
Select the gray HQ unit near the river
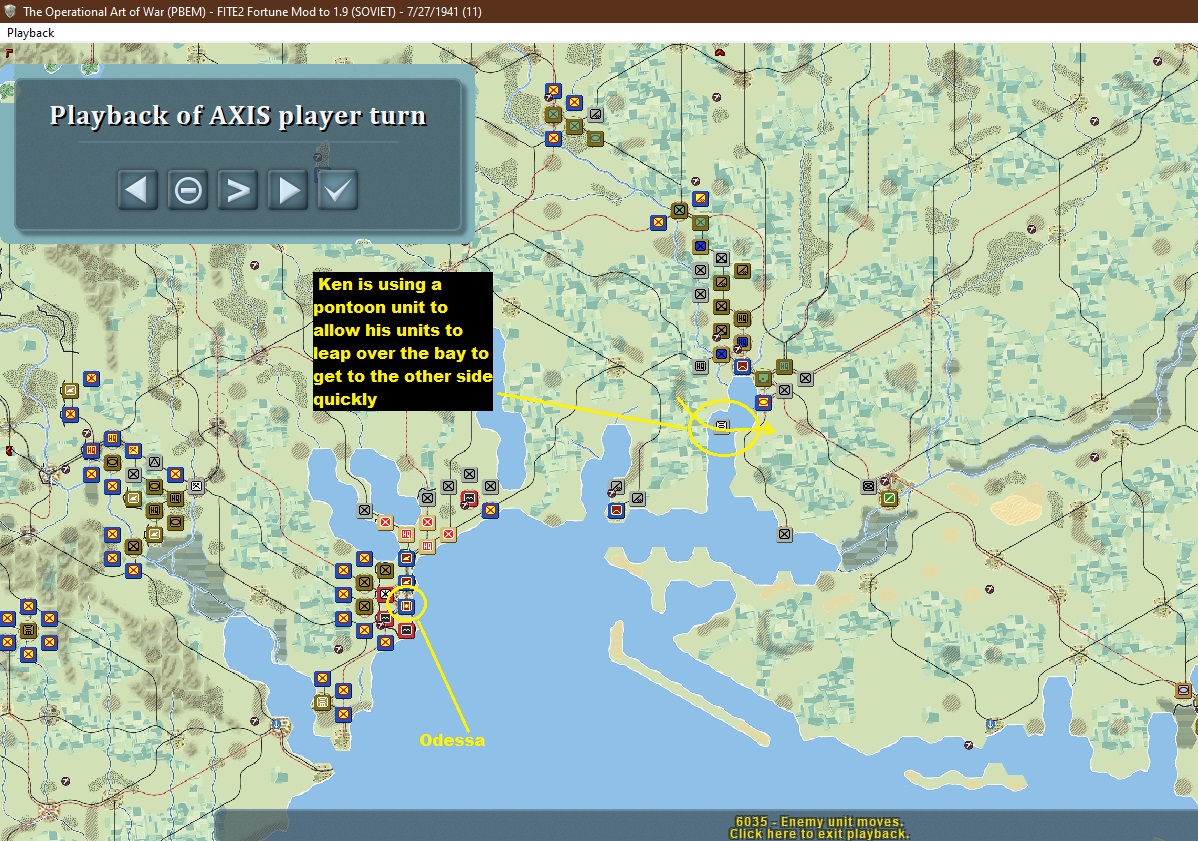coord(701,366)
